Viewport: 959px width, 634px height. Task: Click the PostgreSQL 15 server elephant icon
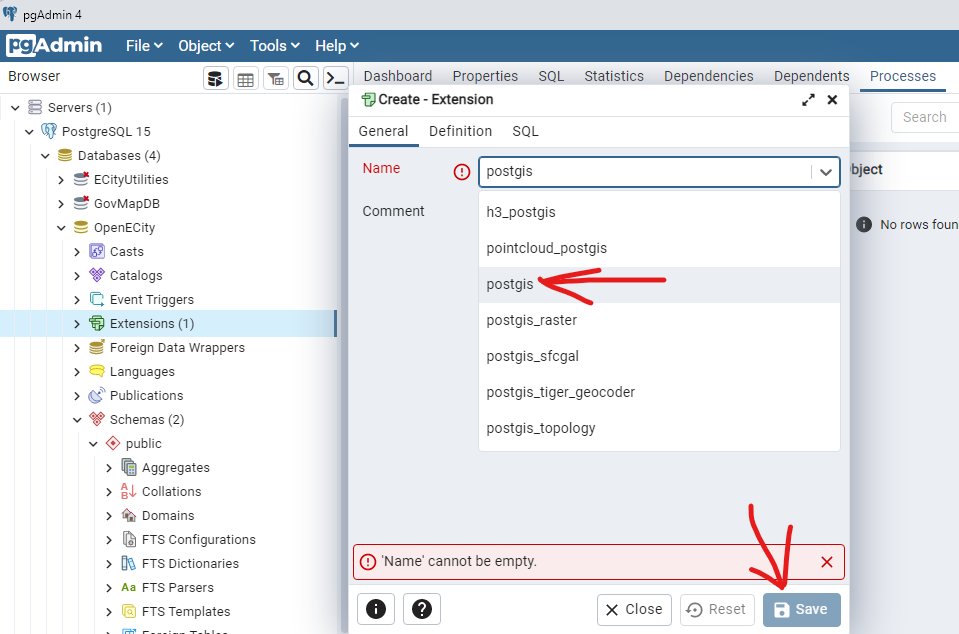click(49, 131)
